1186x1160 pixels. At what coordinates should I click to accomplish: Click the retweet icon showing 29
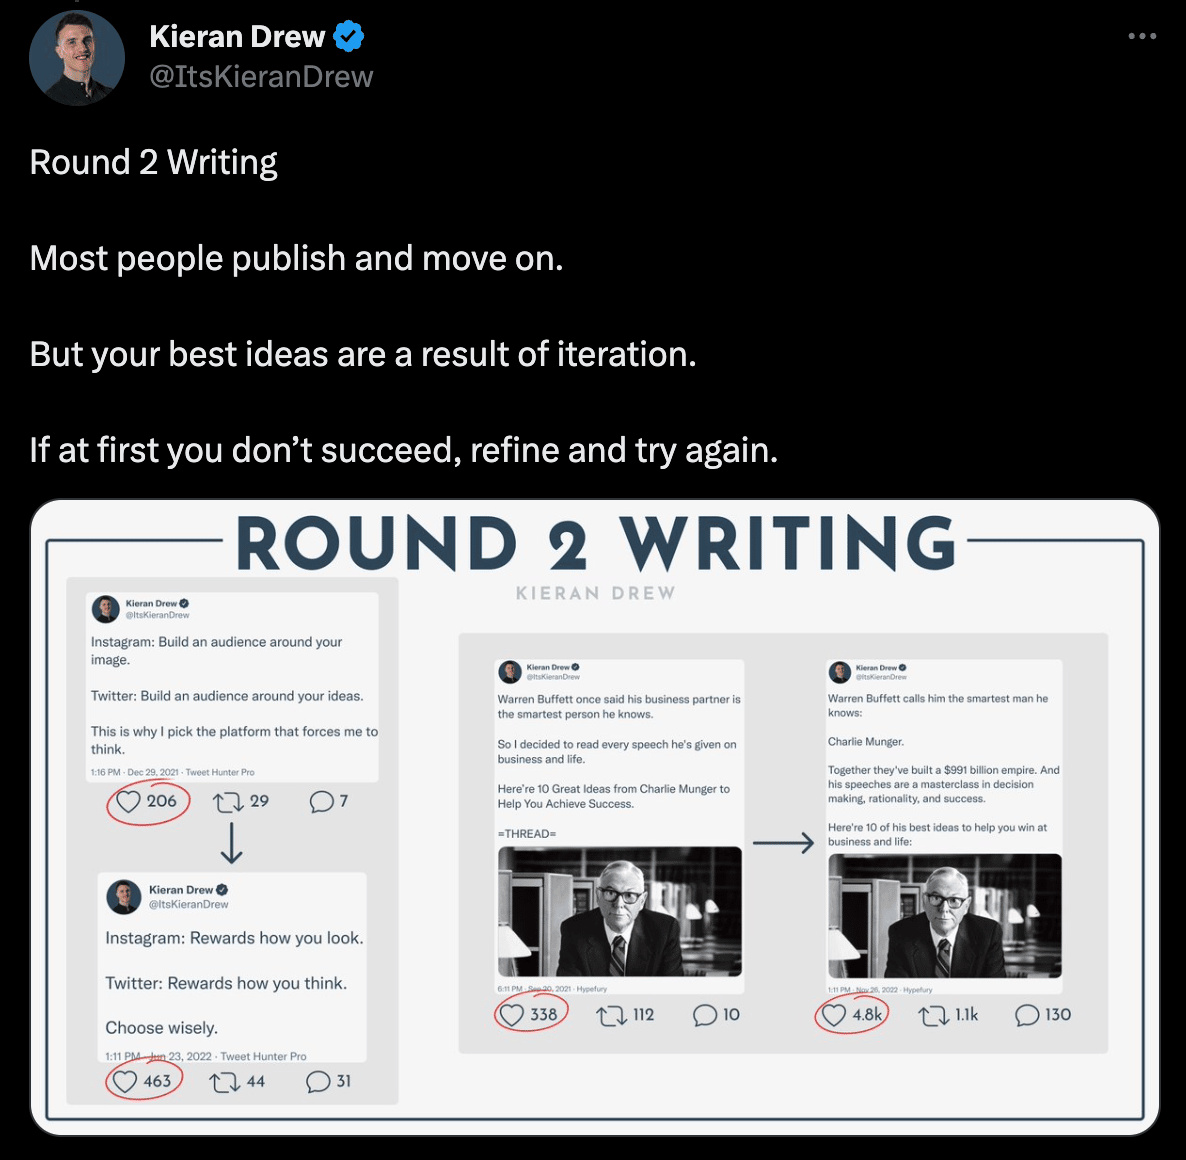click(228, 802)
